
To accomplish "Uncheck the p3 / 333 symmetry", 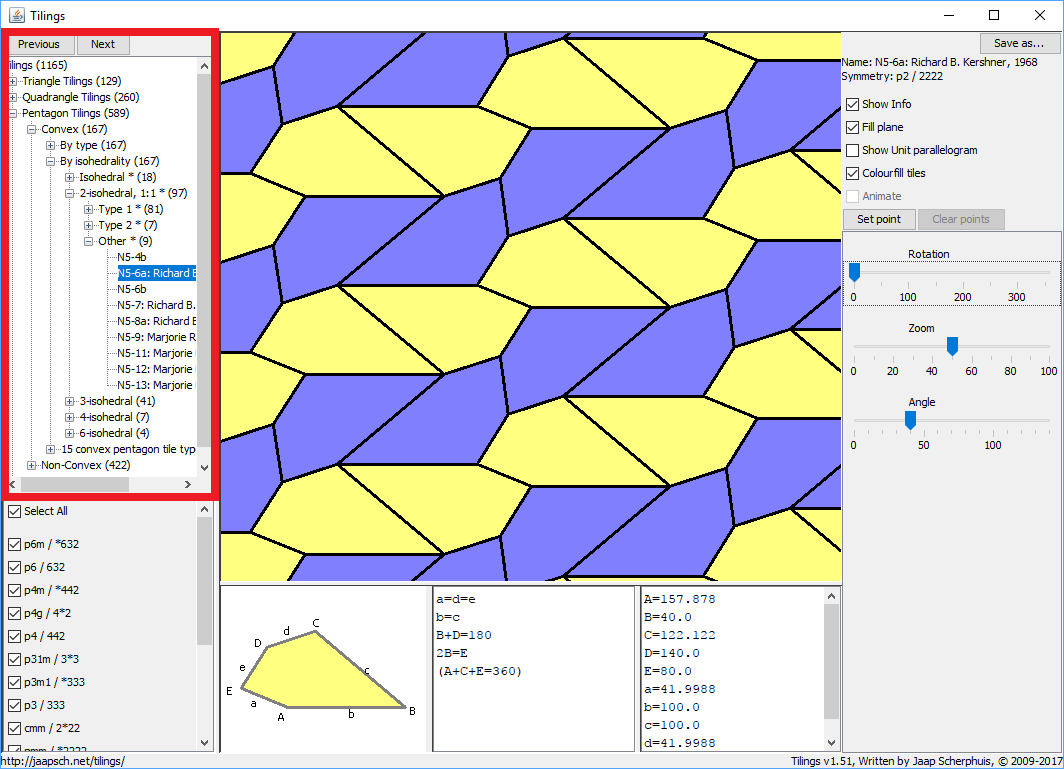I will click(14, 706).
